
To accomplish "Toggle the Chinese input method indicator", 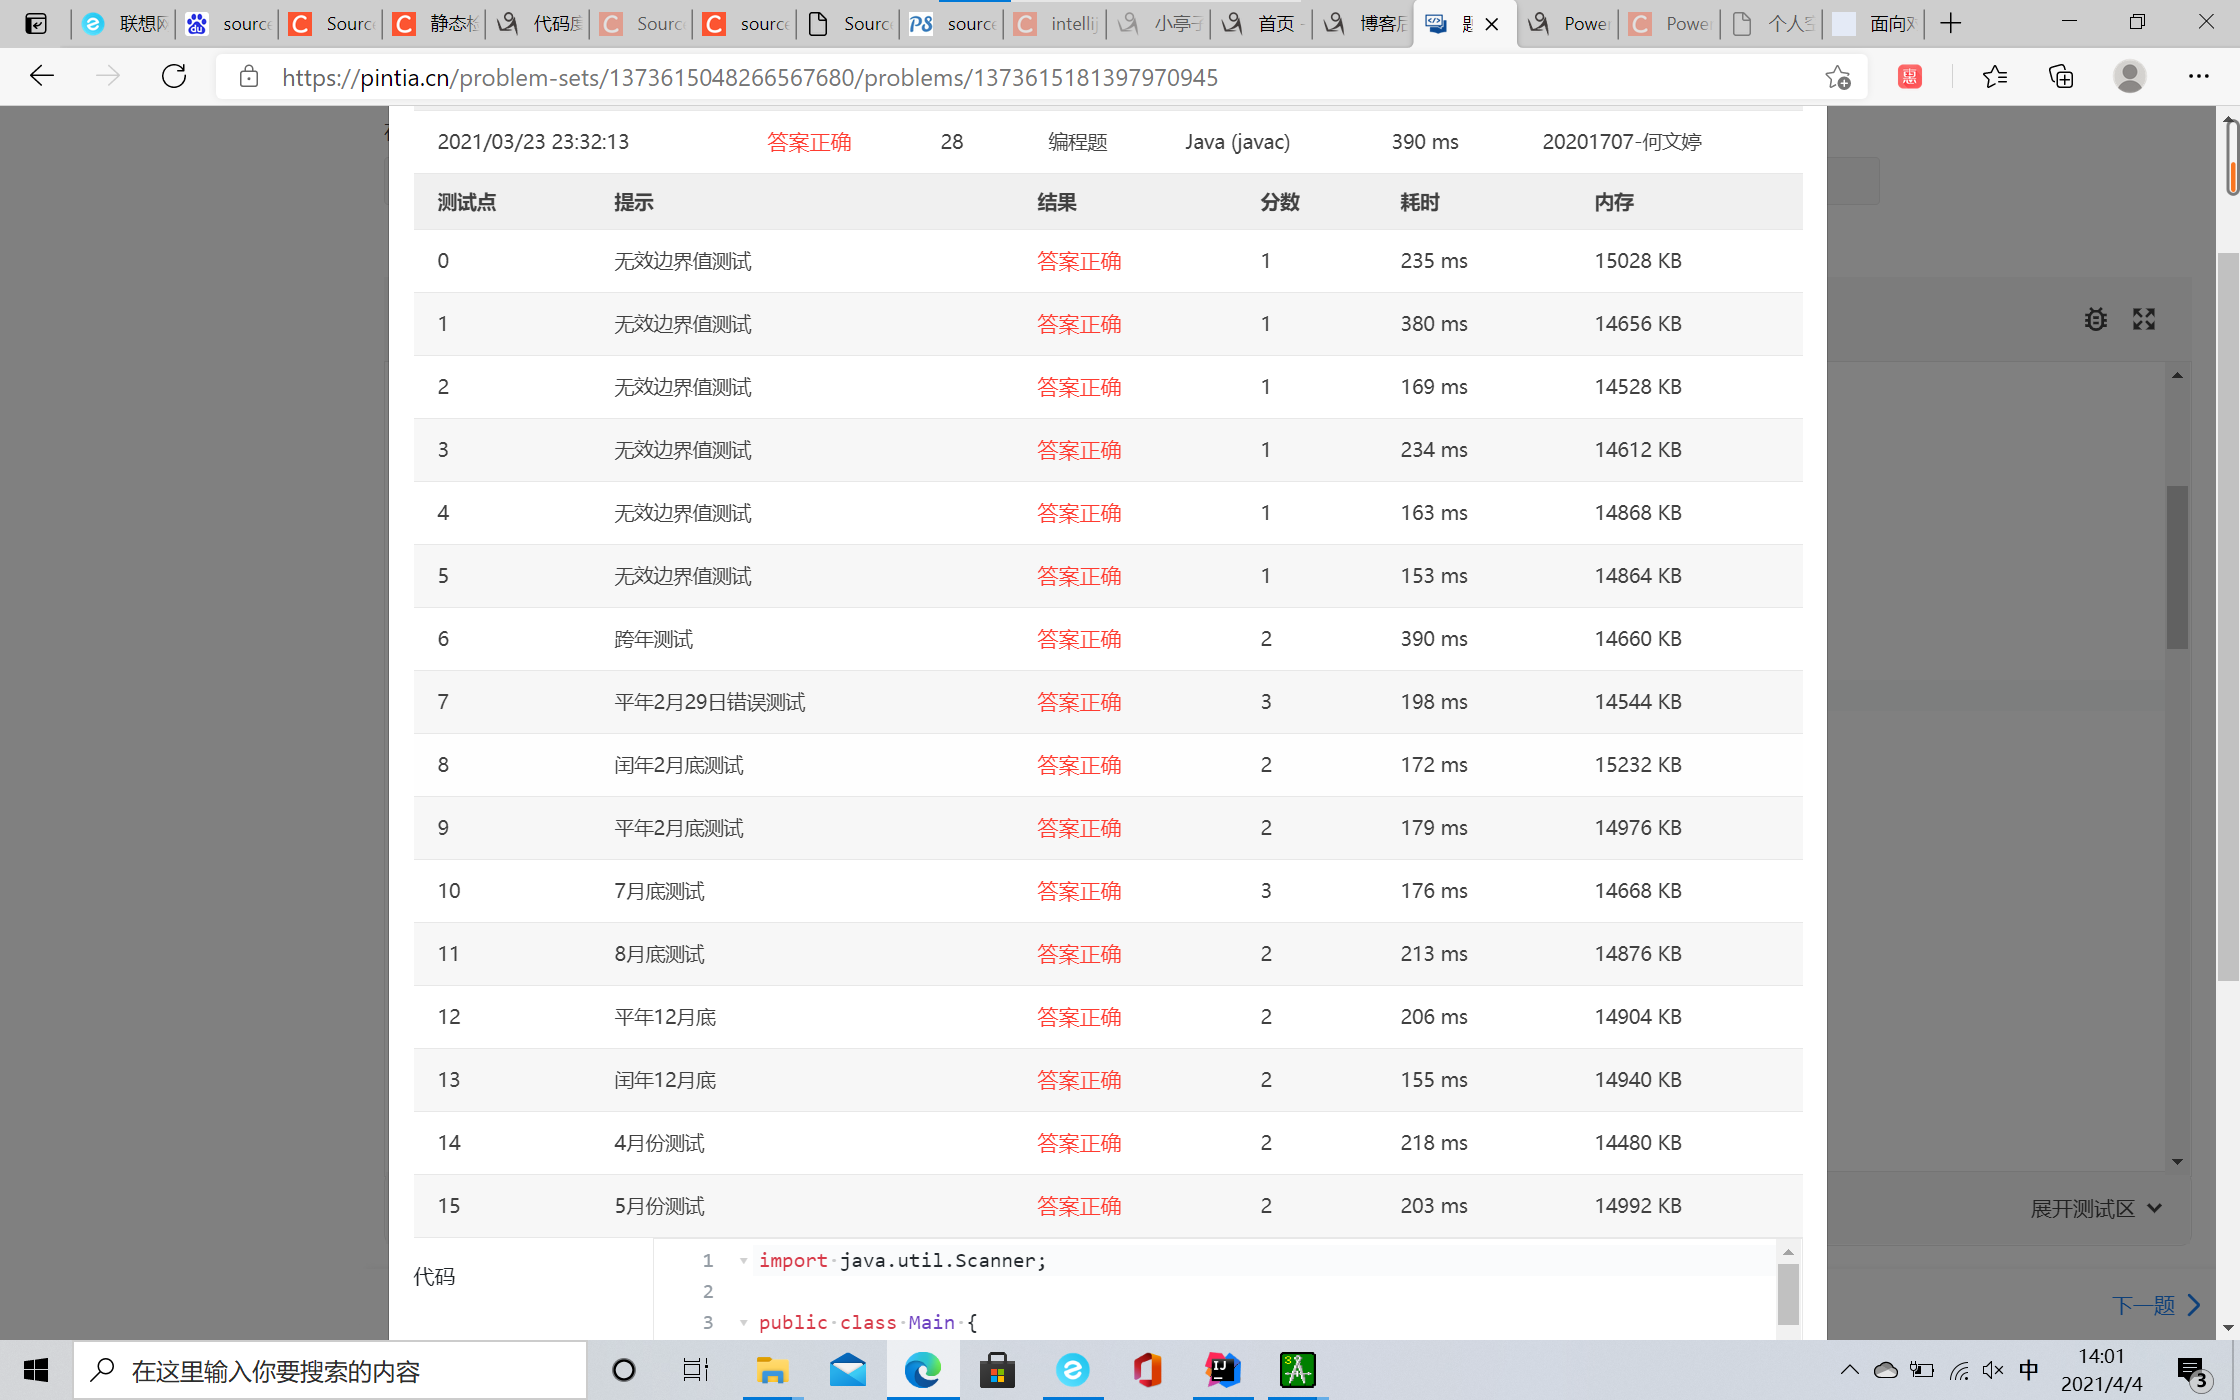I will [x=2029, y=1370].
